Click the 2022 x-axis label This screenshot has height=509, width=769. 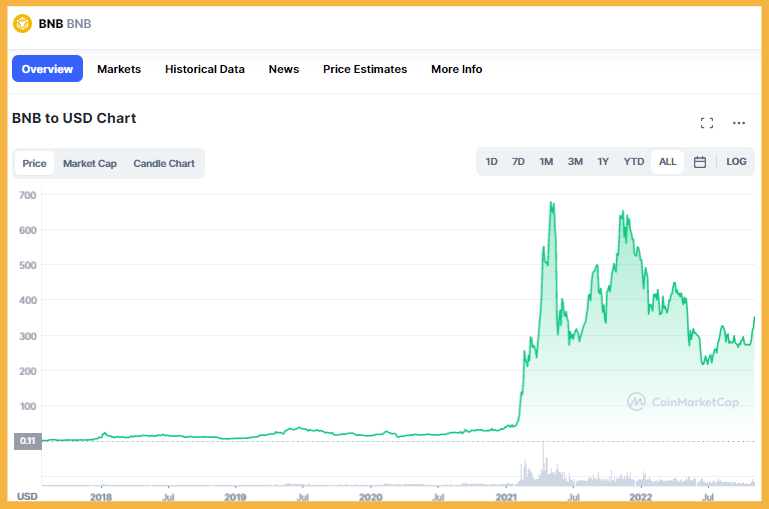coord(641,497)
